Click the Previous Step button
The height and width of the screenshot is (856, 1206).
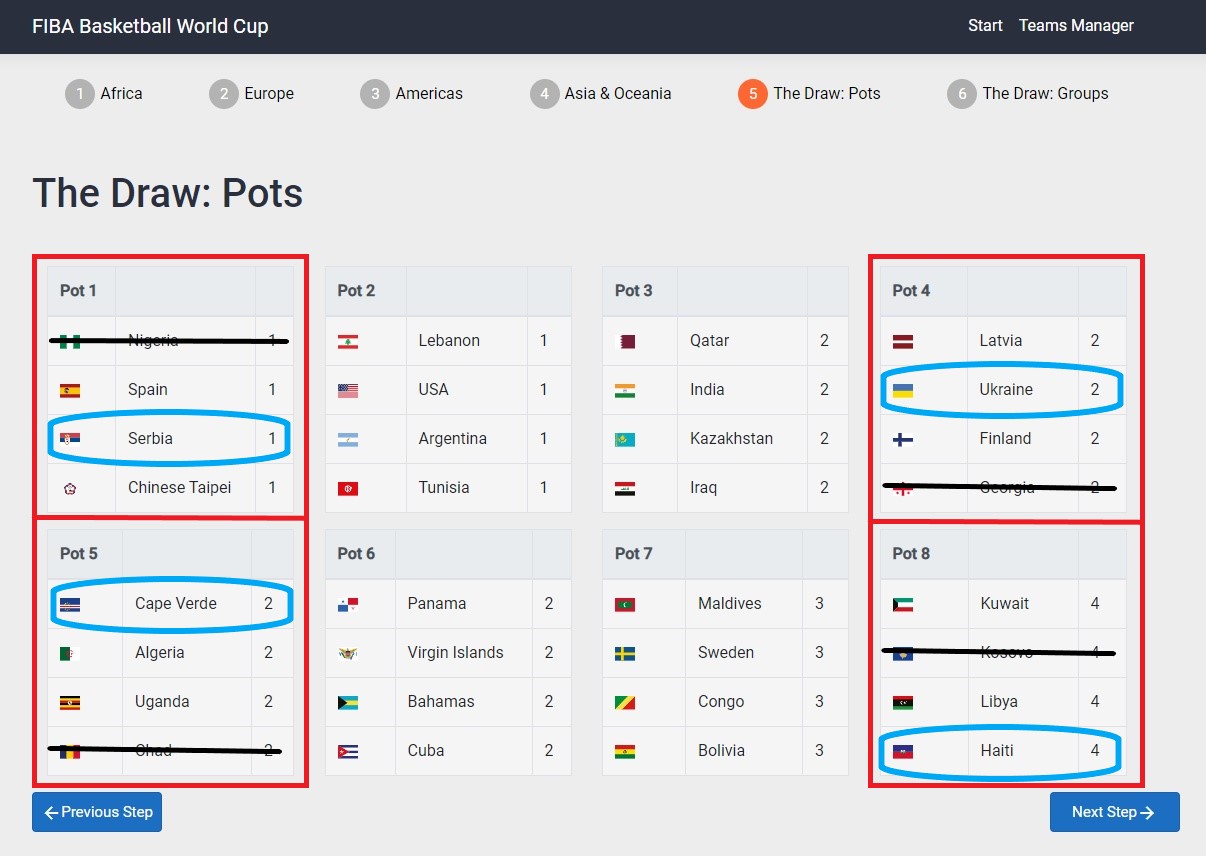[x=97, y=812]
